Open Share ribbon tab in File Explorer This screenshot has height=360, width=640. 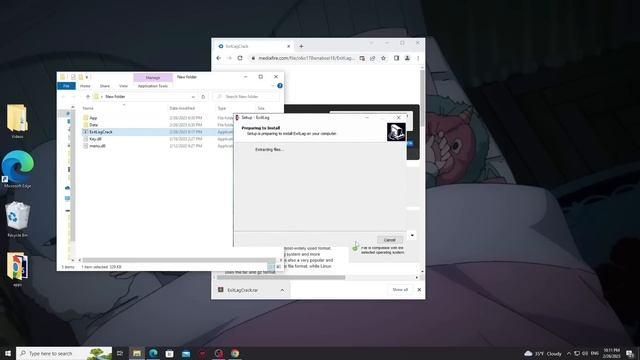tap(104, 86)
